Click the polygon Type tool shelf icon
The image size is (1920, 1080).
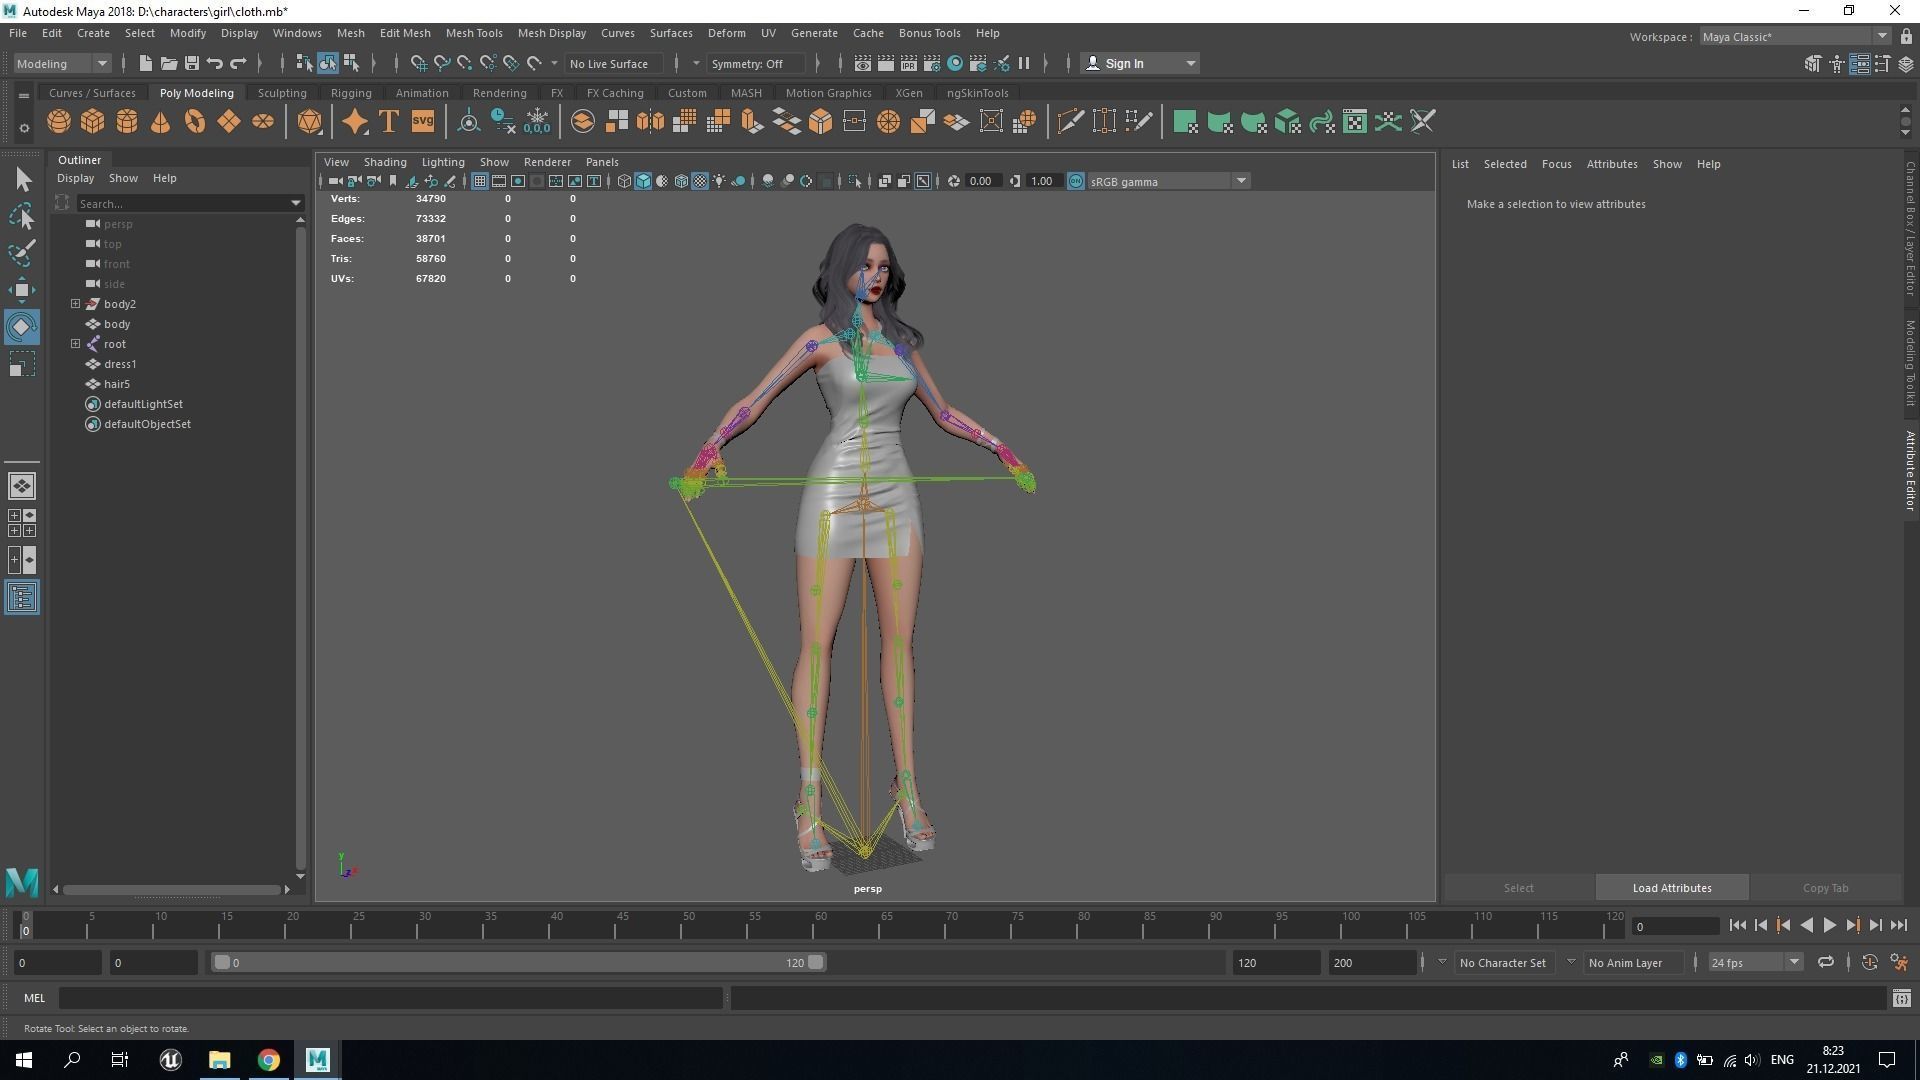[x=389, y=122]
